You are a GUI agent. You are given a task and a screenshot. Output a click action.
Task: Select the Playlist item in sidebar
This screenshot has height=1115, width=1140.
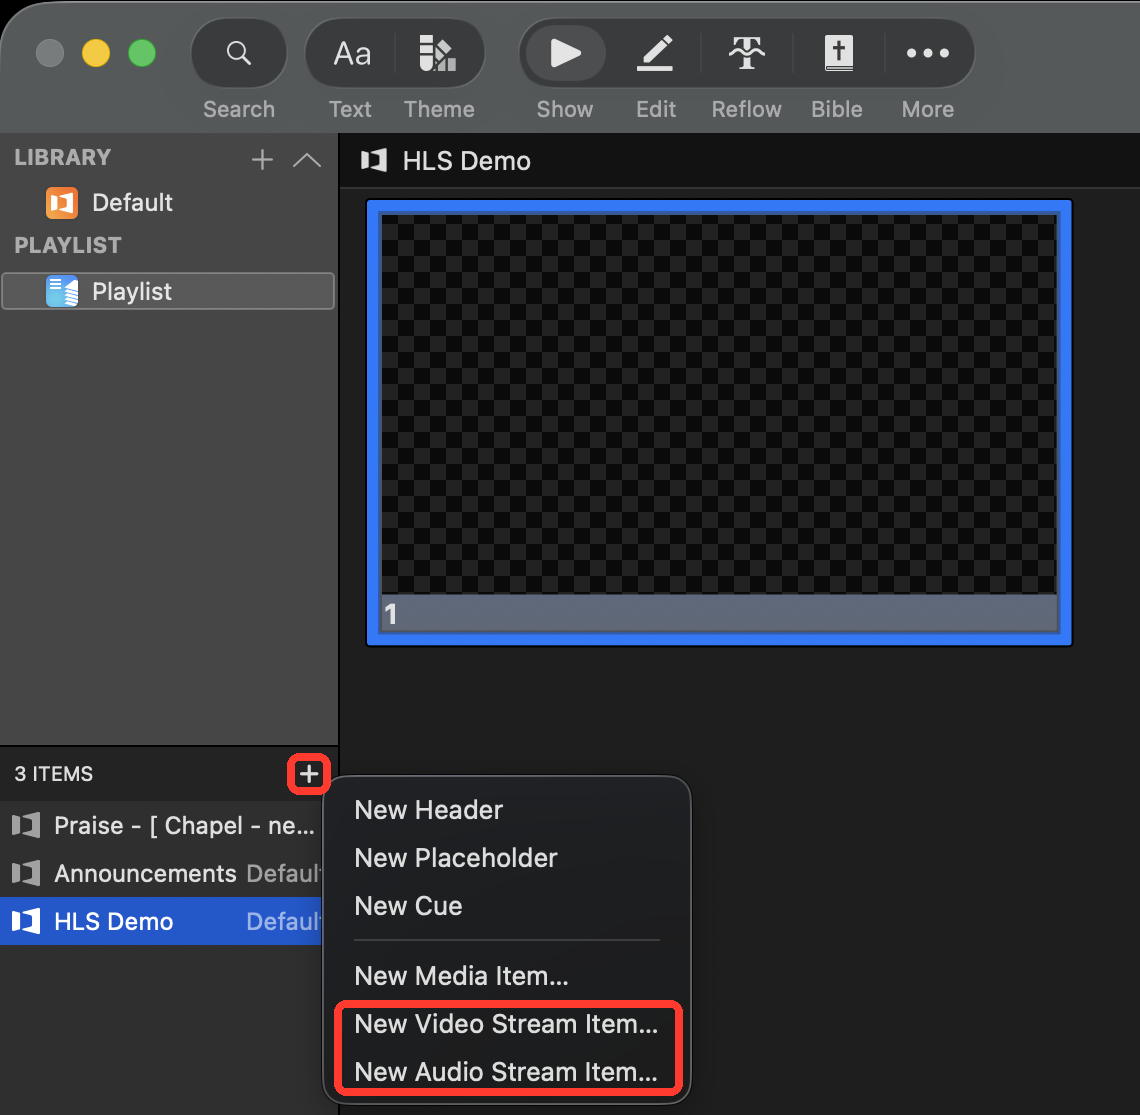[169, 291]
